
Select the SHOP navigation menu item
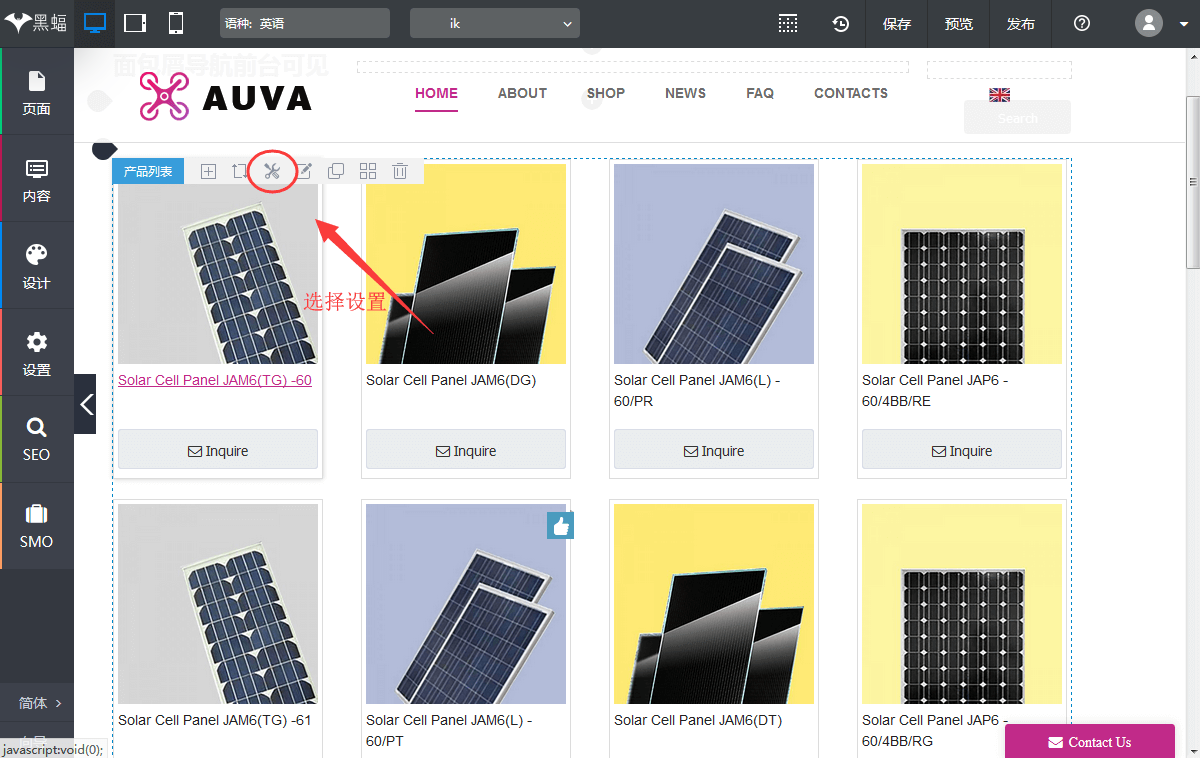click(x=605, y=93)
